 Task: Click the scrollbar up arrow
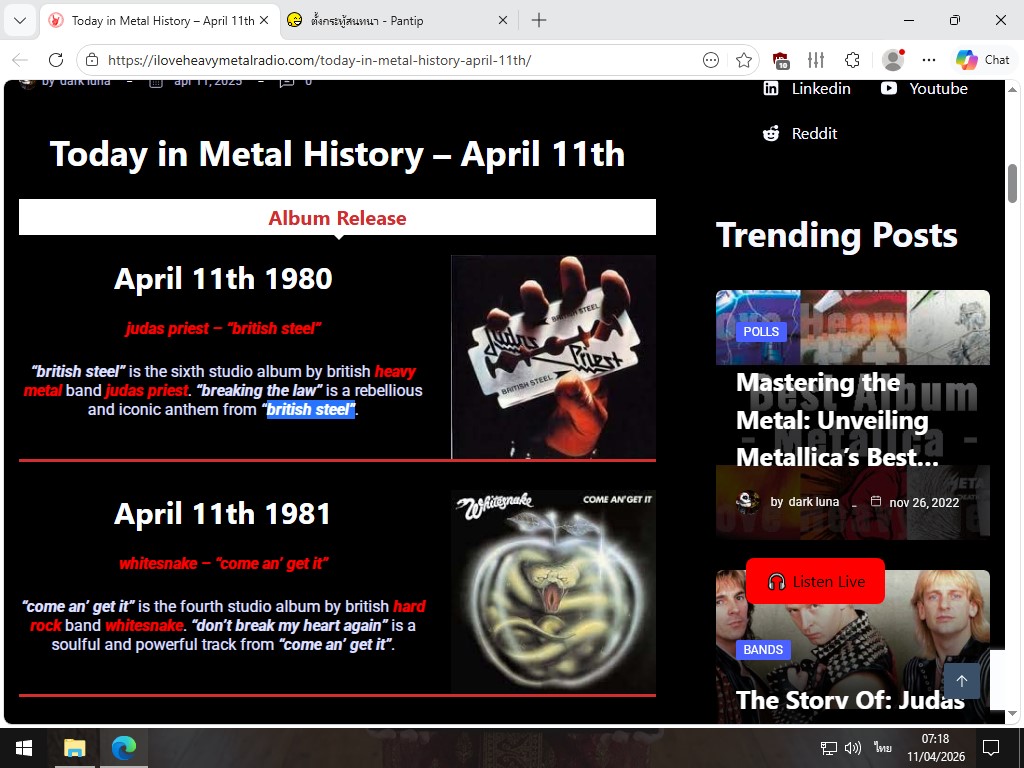(x=1012, y=89)
